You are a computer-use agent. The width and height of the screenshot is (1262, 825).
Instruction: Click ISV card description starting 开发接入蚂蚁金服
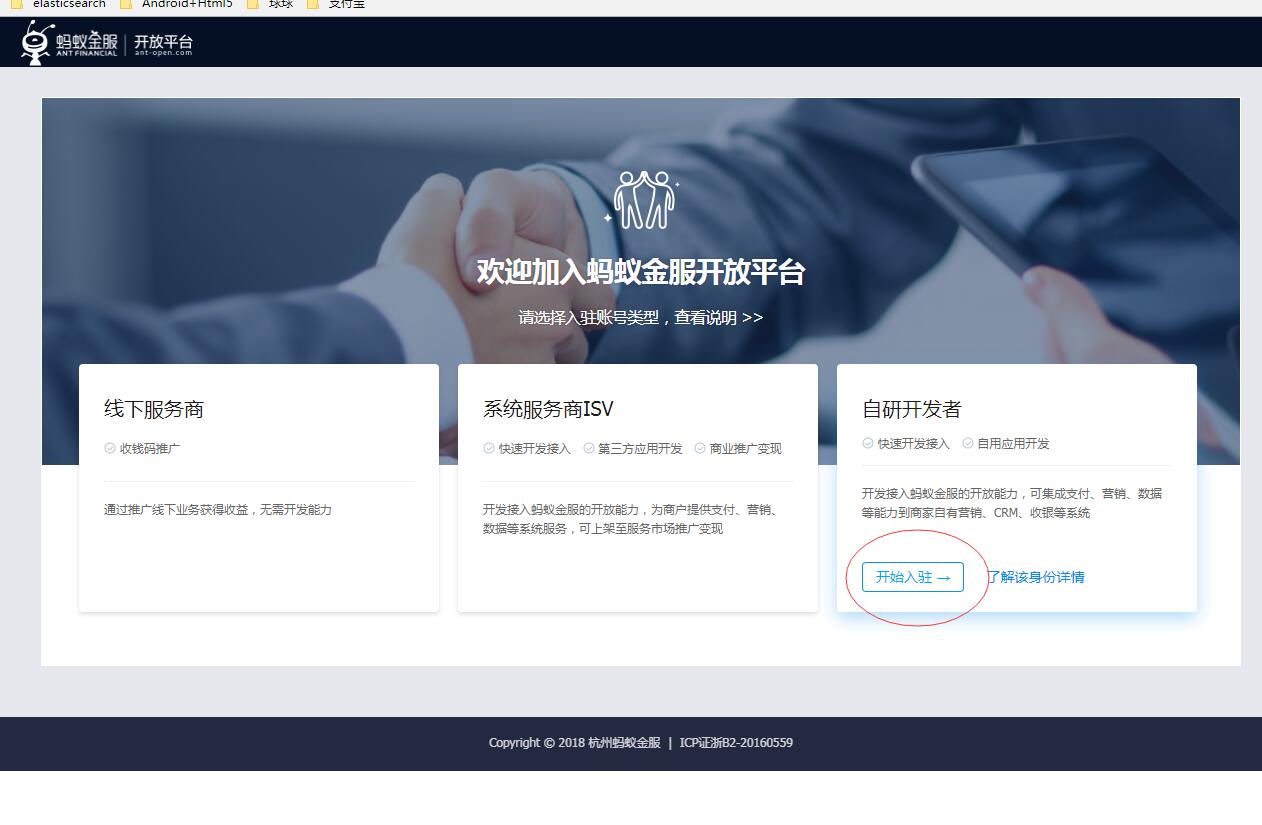tap(631, 519)
